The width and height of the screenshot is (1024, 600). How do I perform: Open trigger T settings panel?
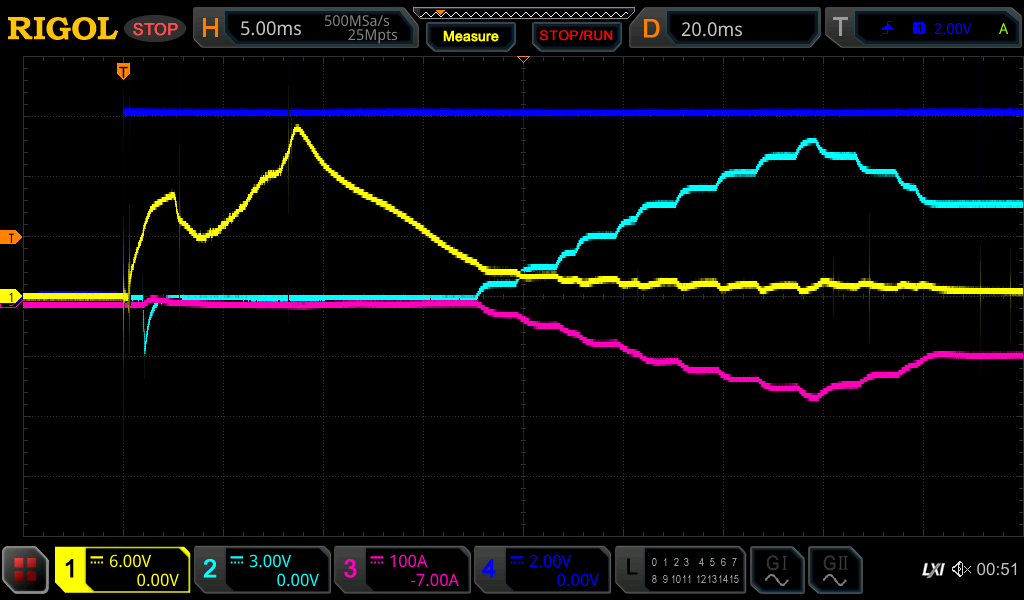click(924, 29)
